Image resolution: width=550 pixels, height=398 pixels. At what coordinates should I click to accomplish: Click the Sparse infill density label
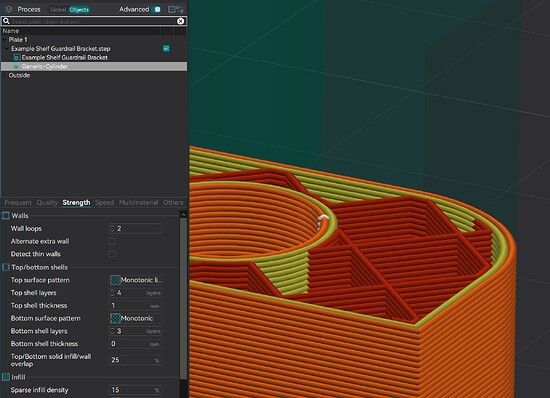(39, 390)
